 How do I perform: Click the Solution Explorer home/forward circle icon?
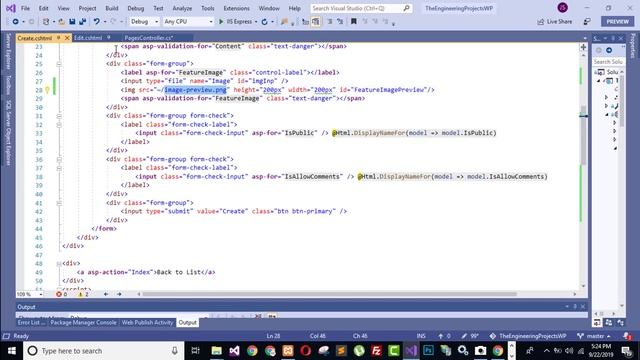point(609,50)
